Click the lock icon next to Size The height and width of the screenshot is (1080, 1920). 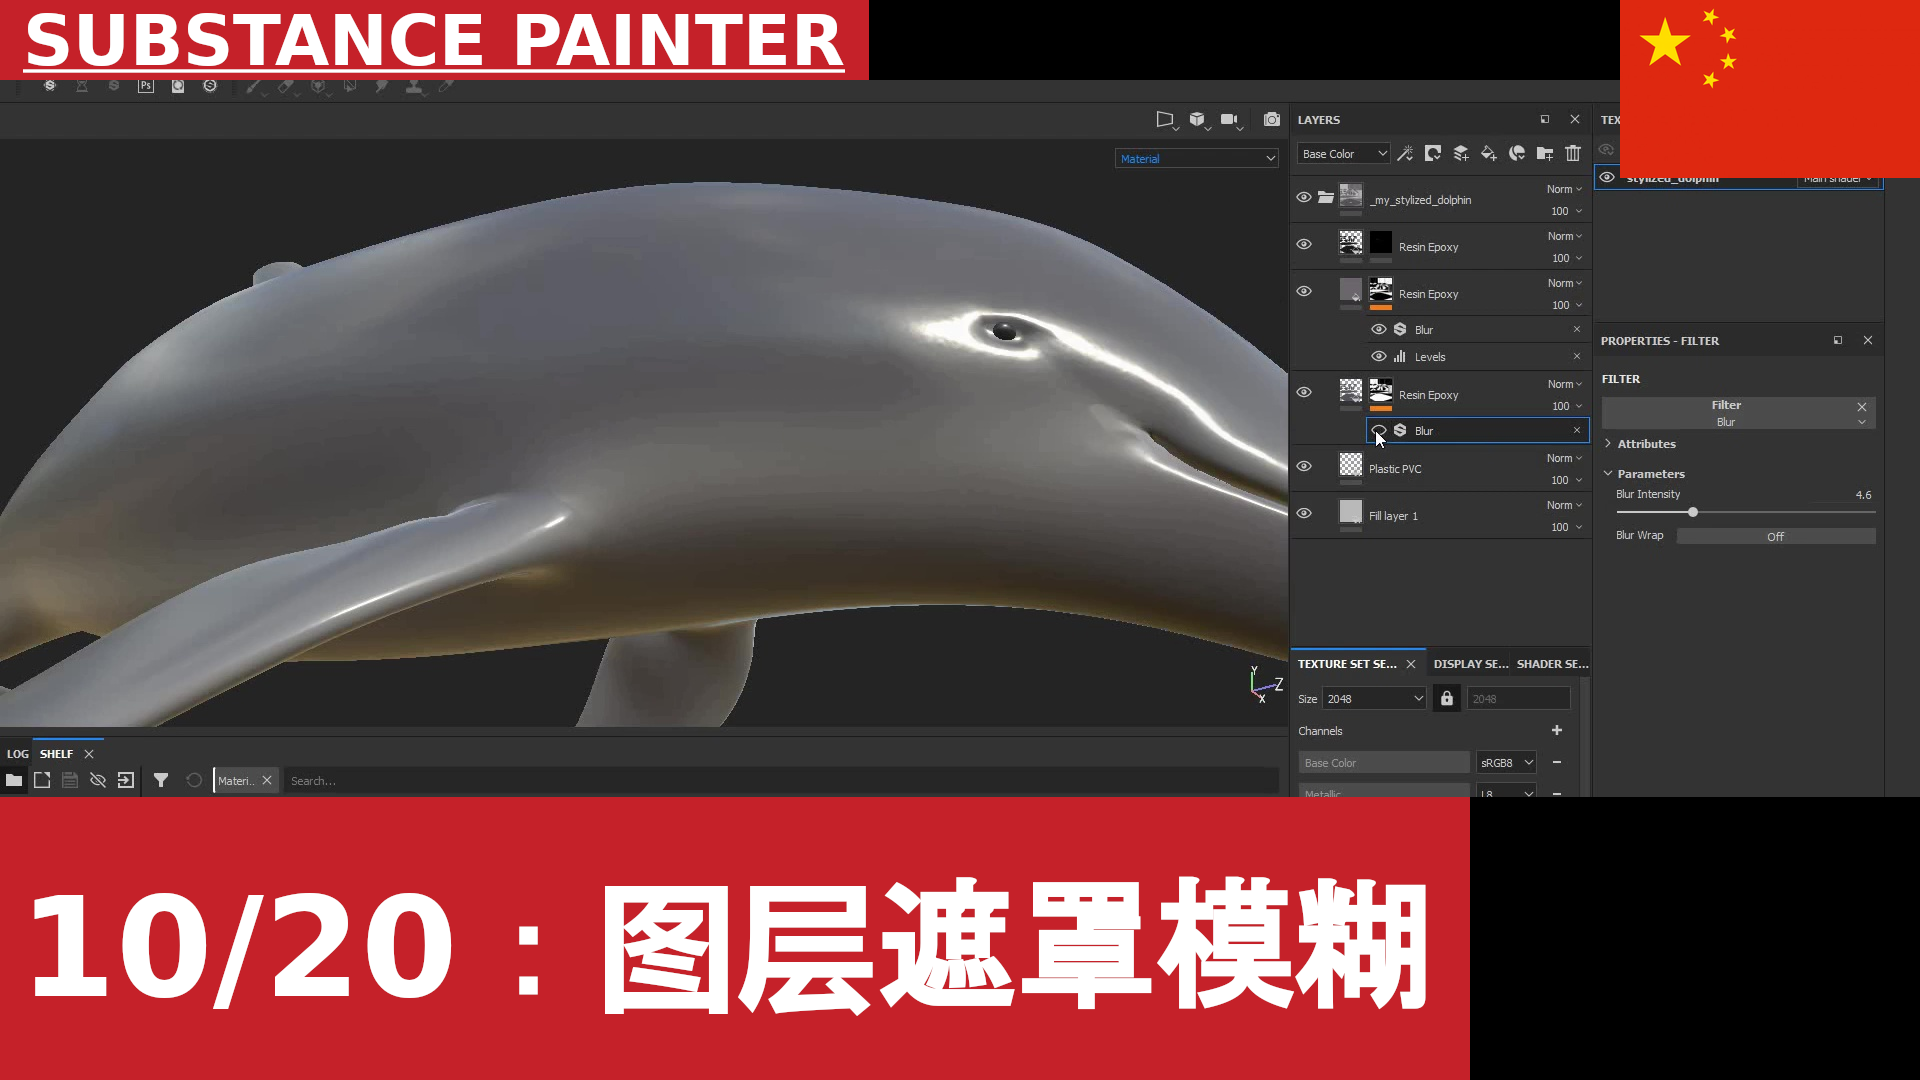pos(1447,698)
